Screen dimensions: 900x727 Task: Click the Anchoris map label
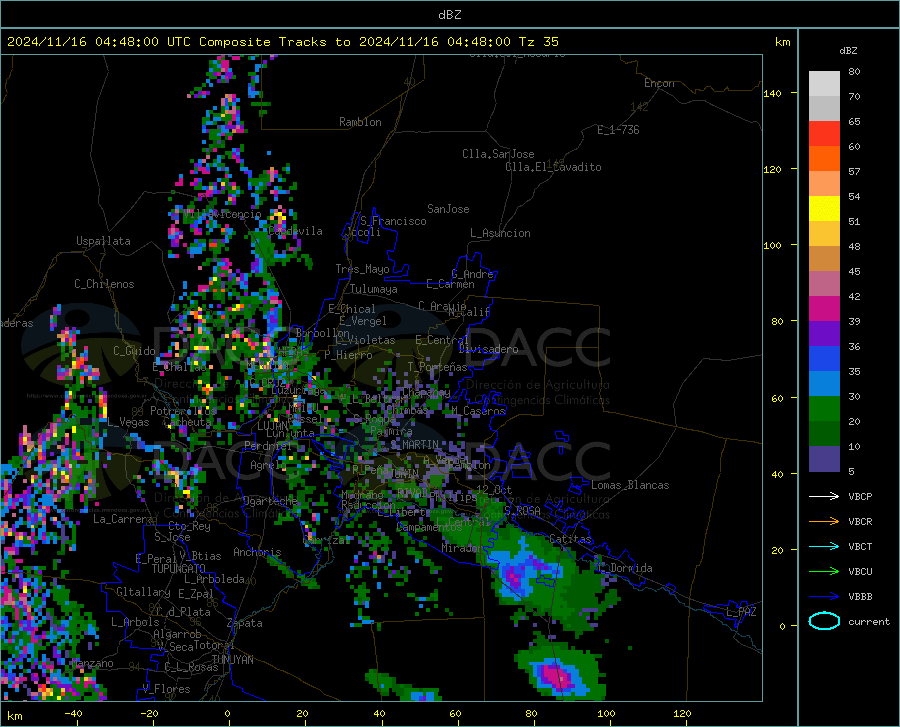click(257, 552)
